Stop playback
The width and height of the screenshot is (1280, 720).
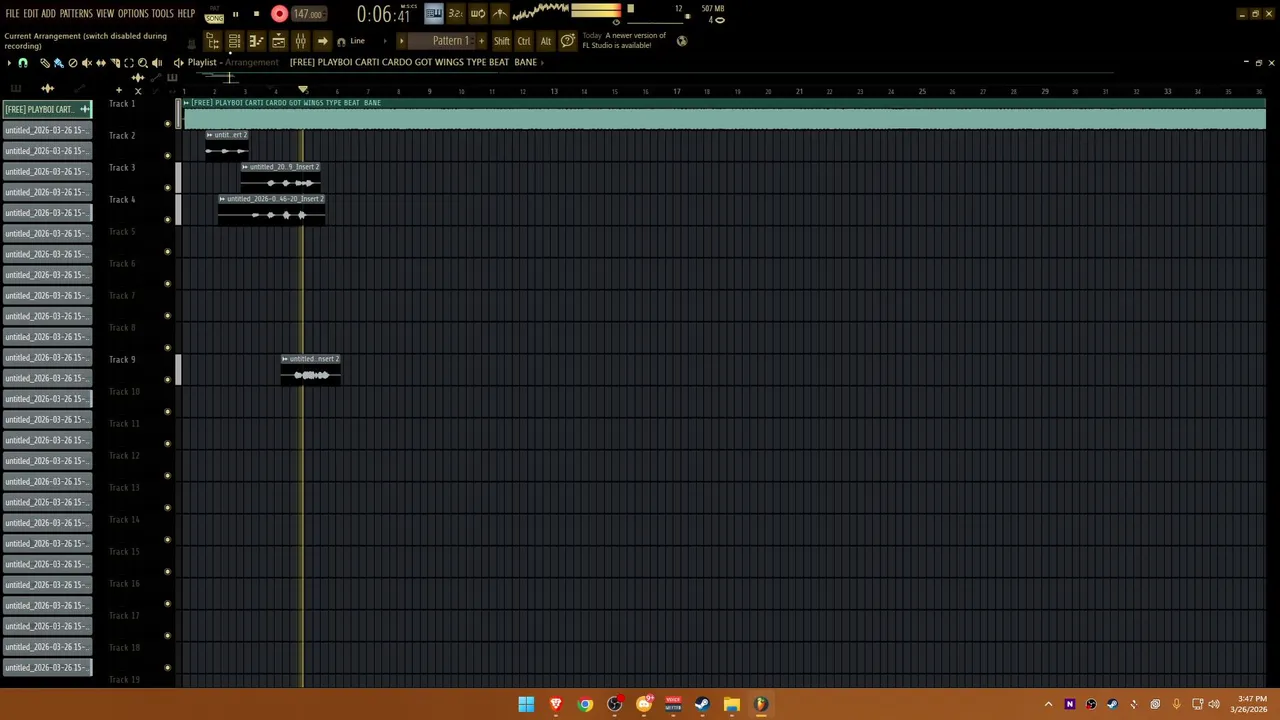pyautogui.click(x=256, y=14)
